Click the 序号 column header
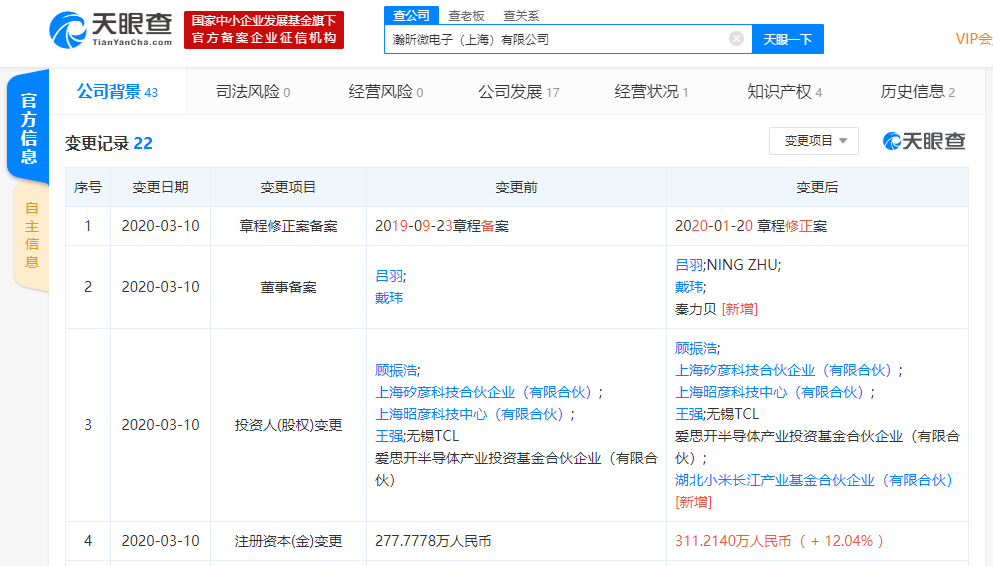The image size is (993, 566). pos(88,187)
